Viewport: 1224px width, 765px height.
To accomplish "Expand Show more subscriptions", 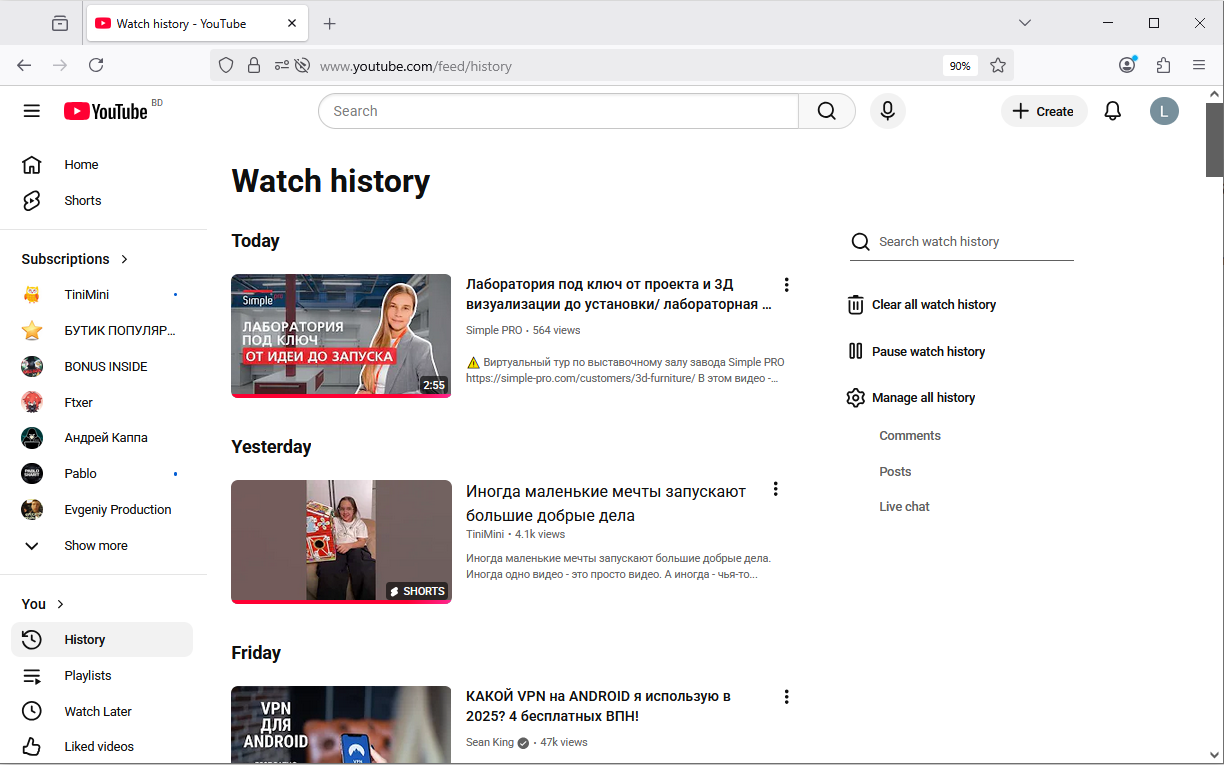I will click(x=102, y=546).
